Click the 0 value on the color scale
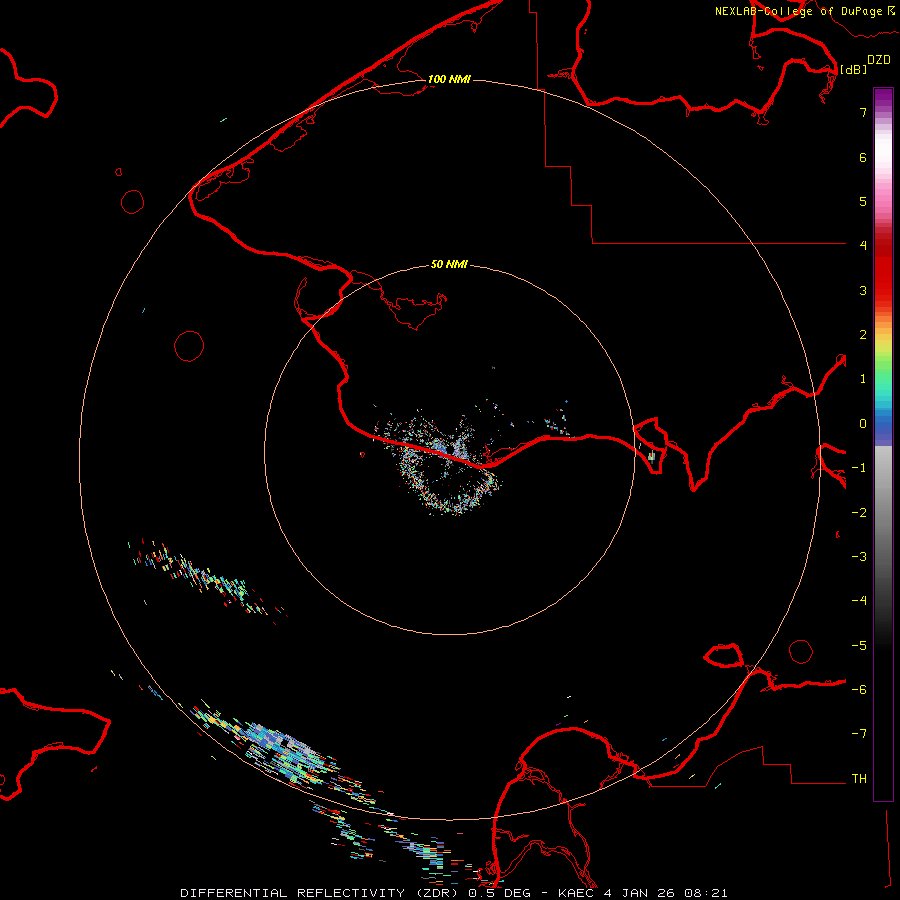 tap(863, 424)
